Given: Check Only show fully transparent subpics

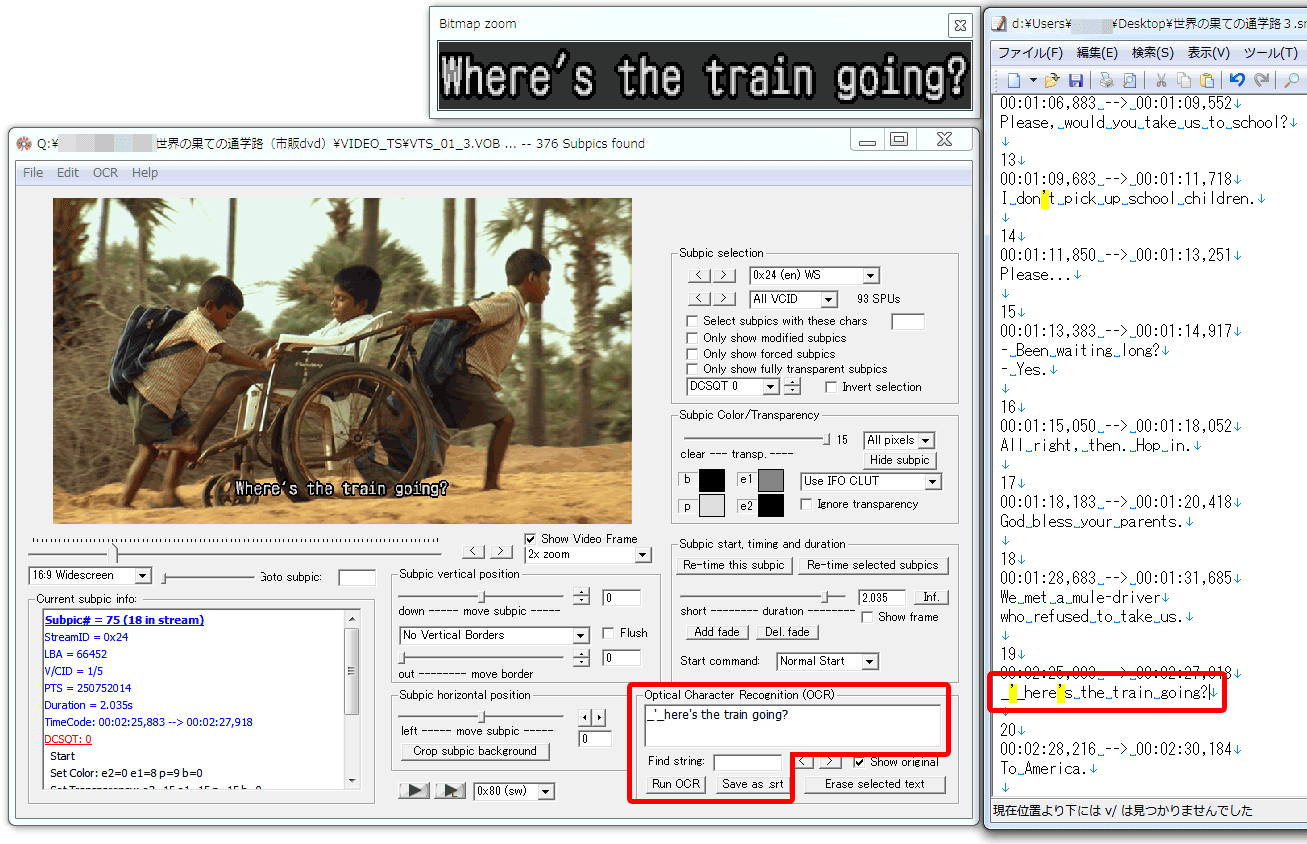Looking at the screenshot, I should click(692, 369).
